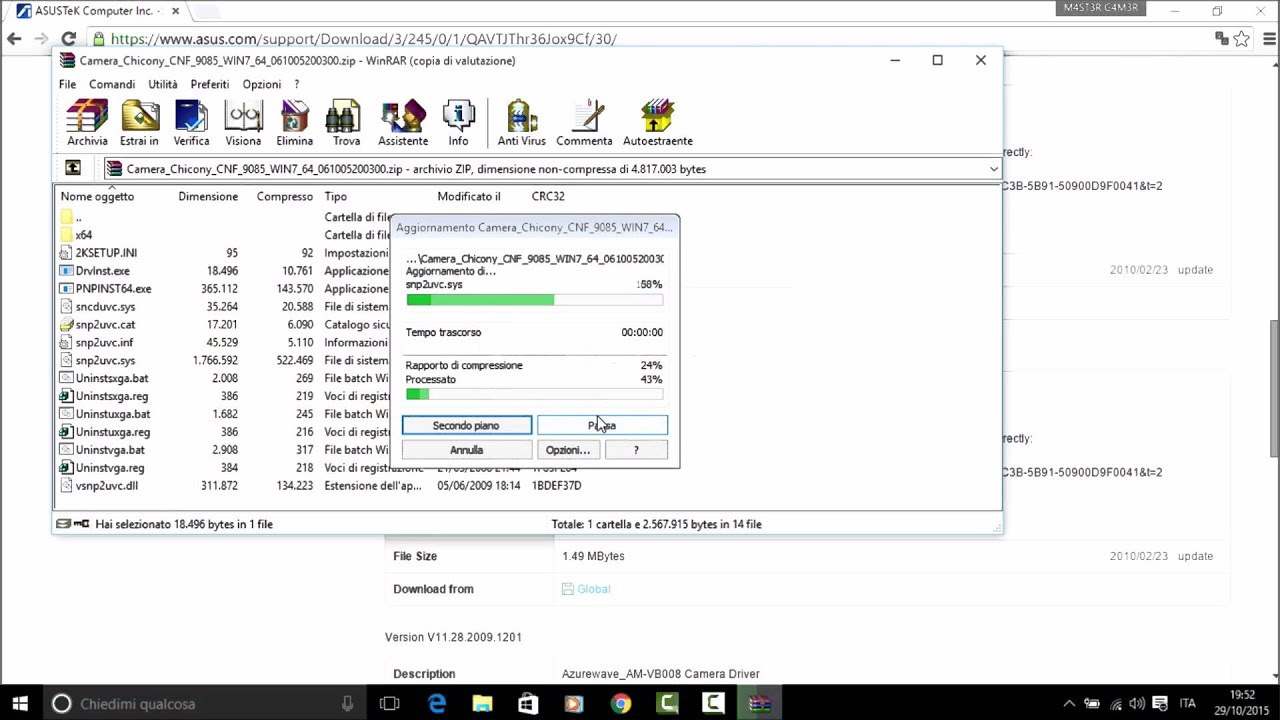The image size is (1280, 720).
Task: Sort by Dimensione column header
Action: point(208,196)
